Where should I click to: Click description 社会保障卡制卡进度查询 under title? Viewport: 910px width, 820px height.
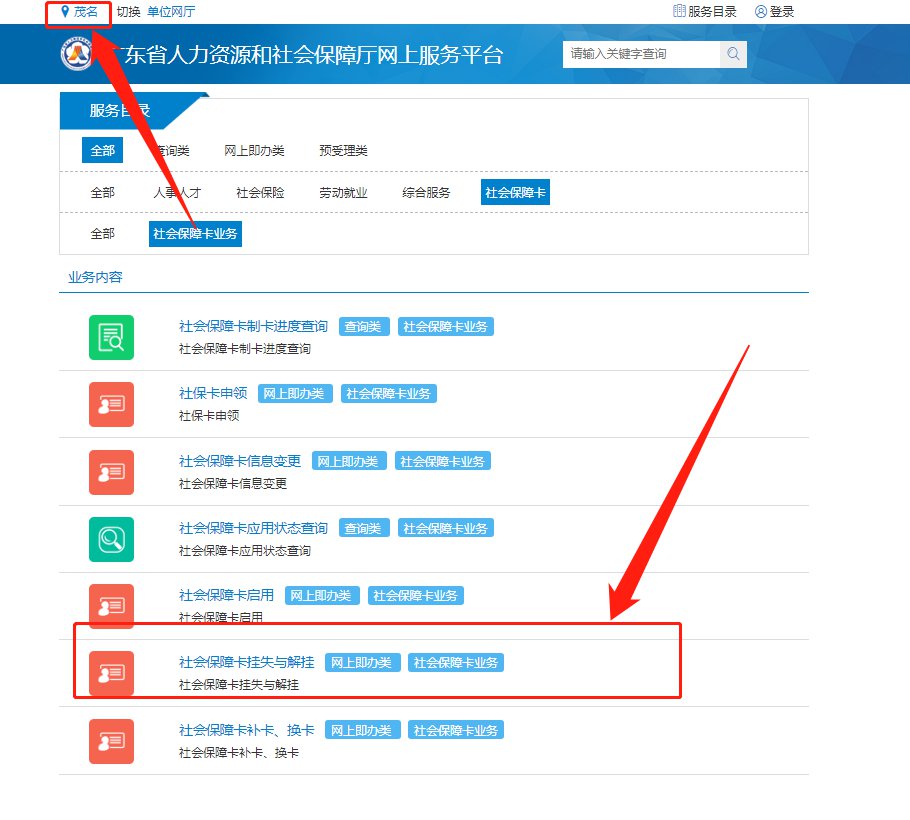point(244,349)
